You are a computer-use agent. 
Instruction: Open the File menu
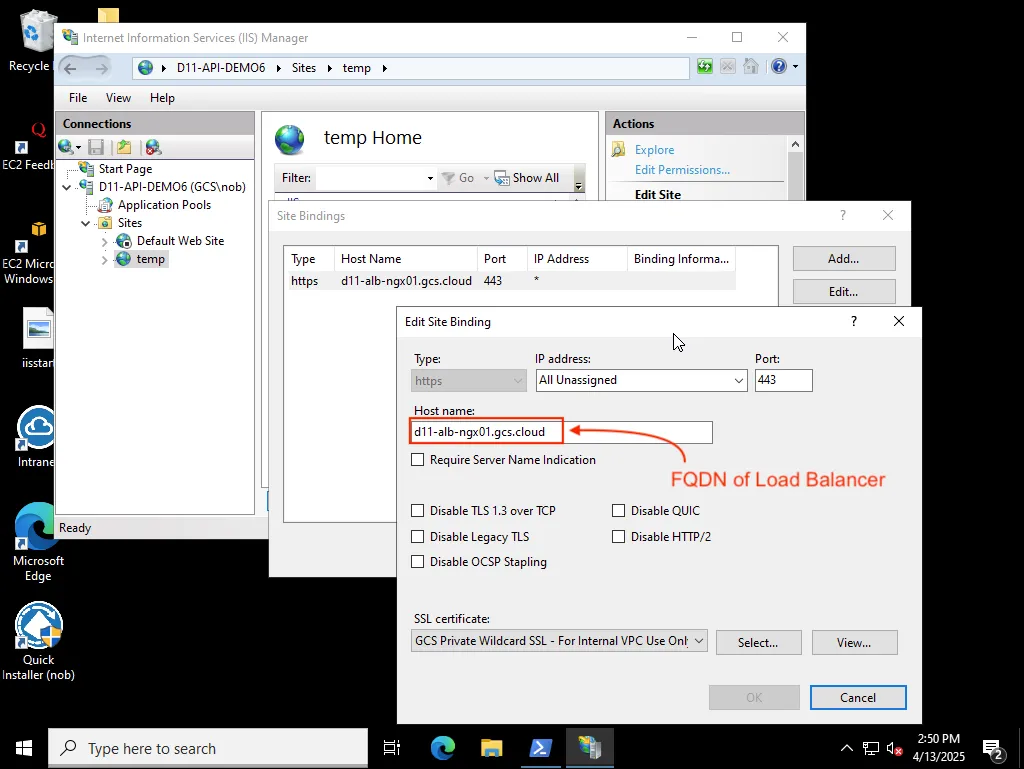78,98
